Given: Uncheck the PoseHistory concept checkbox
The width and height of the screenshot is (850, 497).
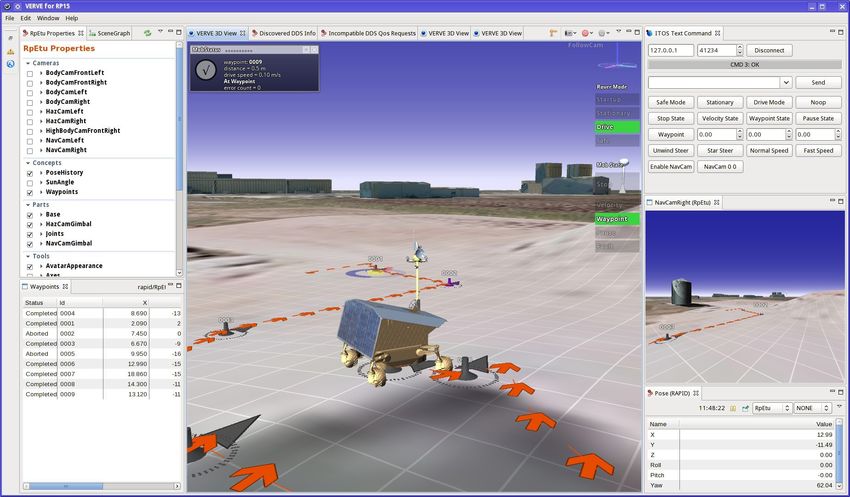Looking at the screenshot, I should click(30, 173).
